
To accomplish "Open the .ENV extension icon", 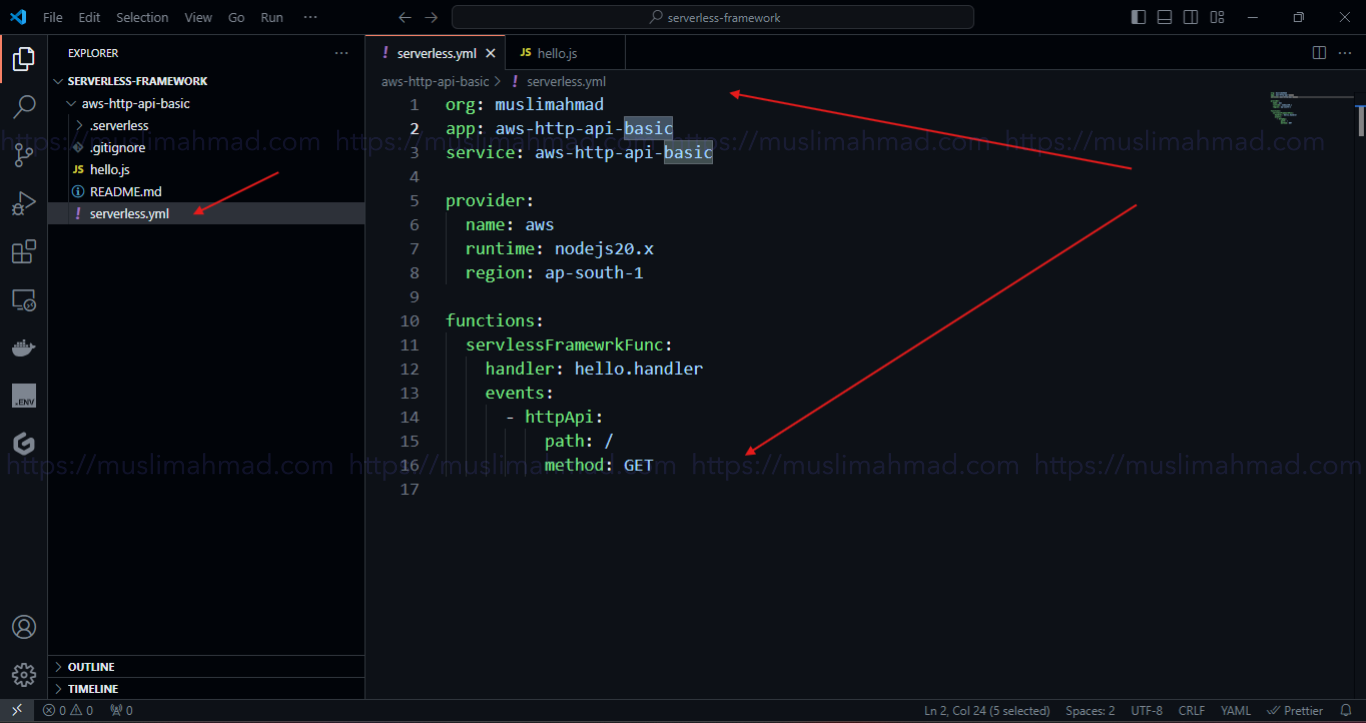I will (23, 396).
